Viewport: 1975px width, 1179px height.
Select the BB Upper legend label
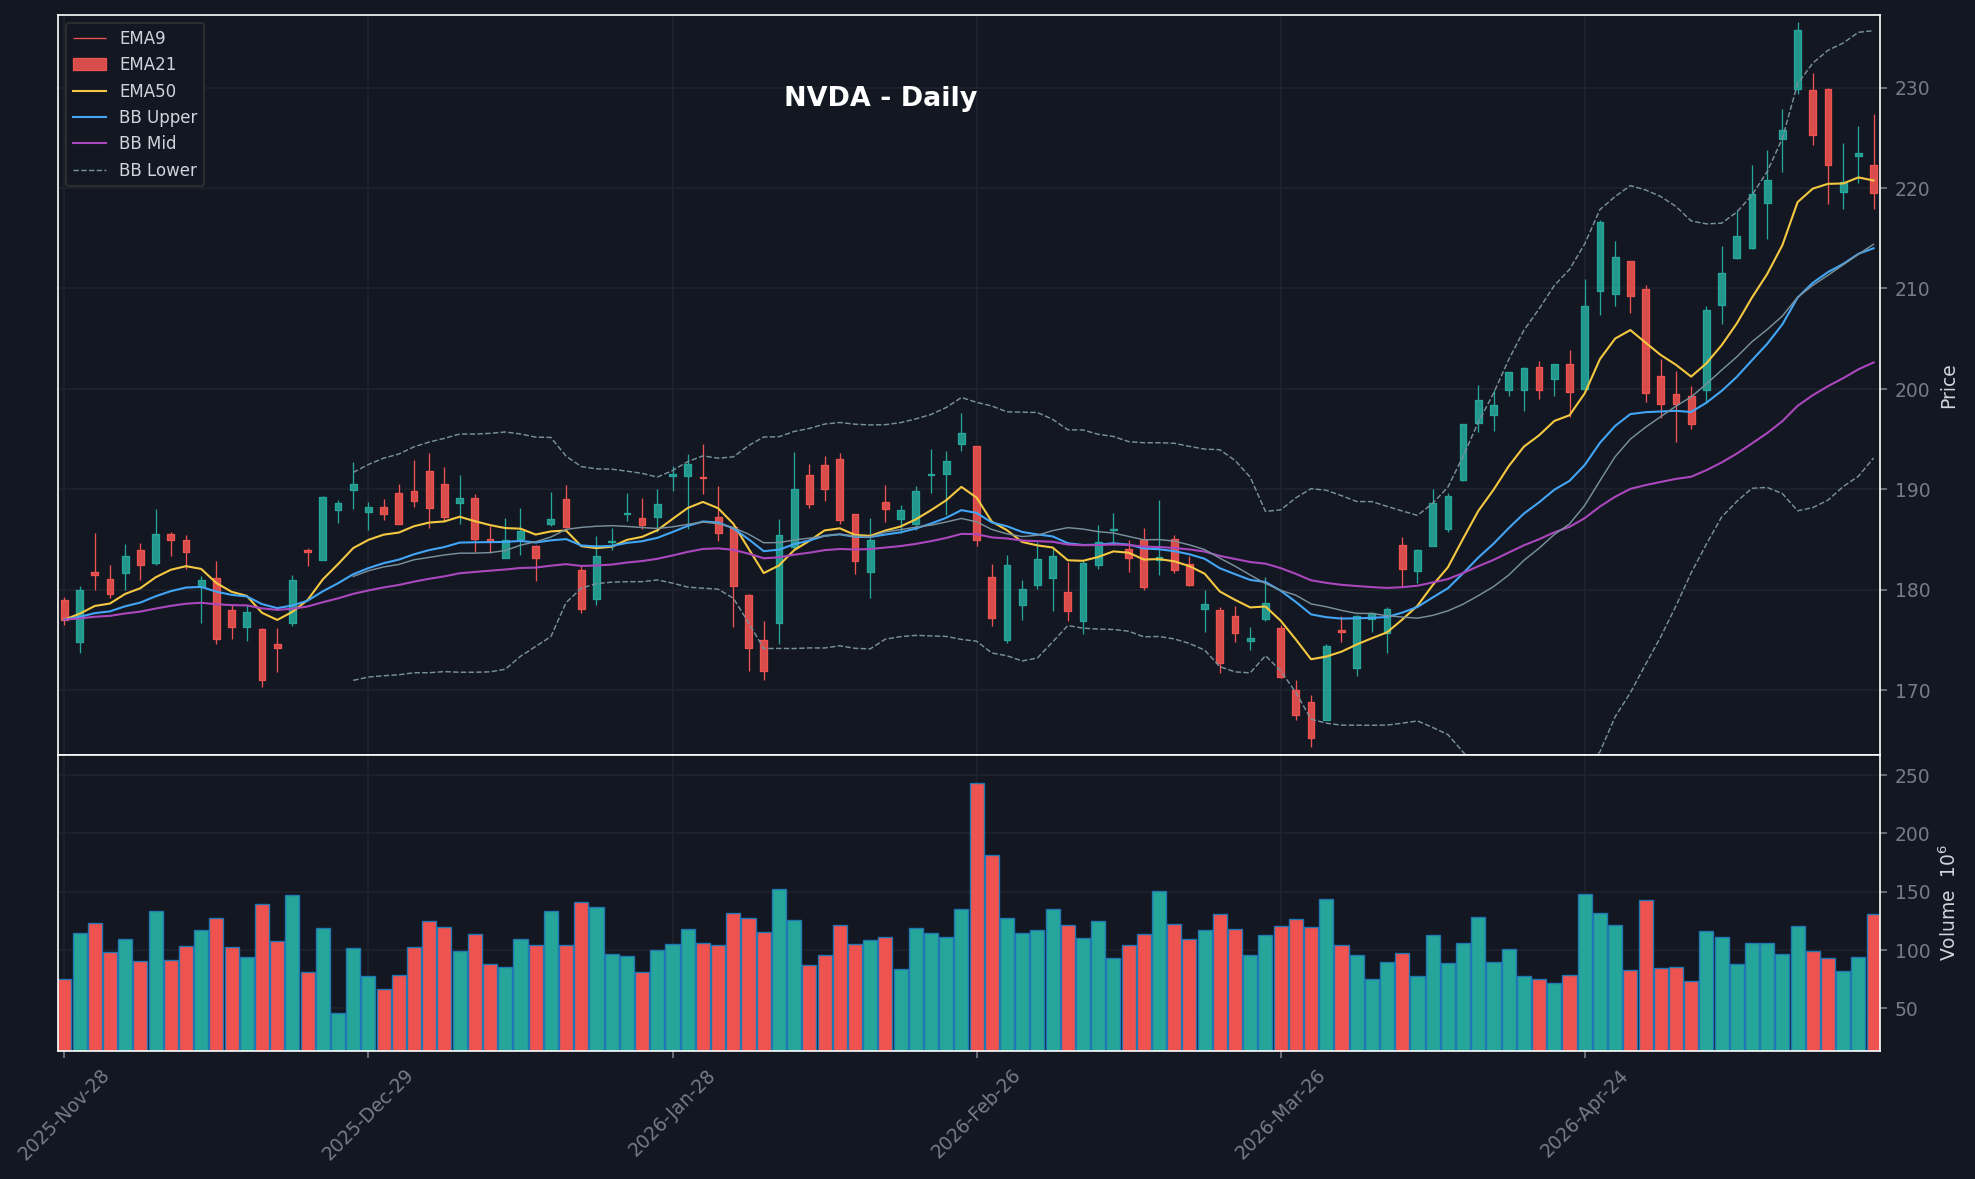point(158,117)
